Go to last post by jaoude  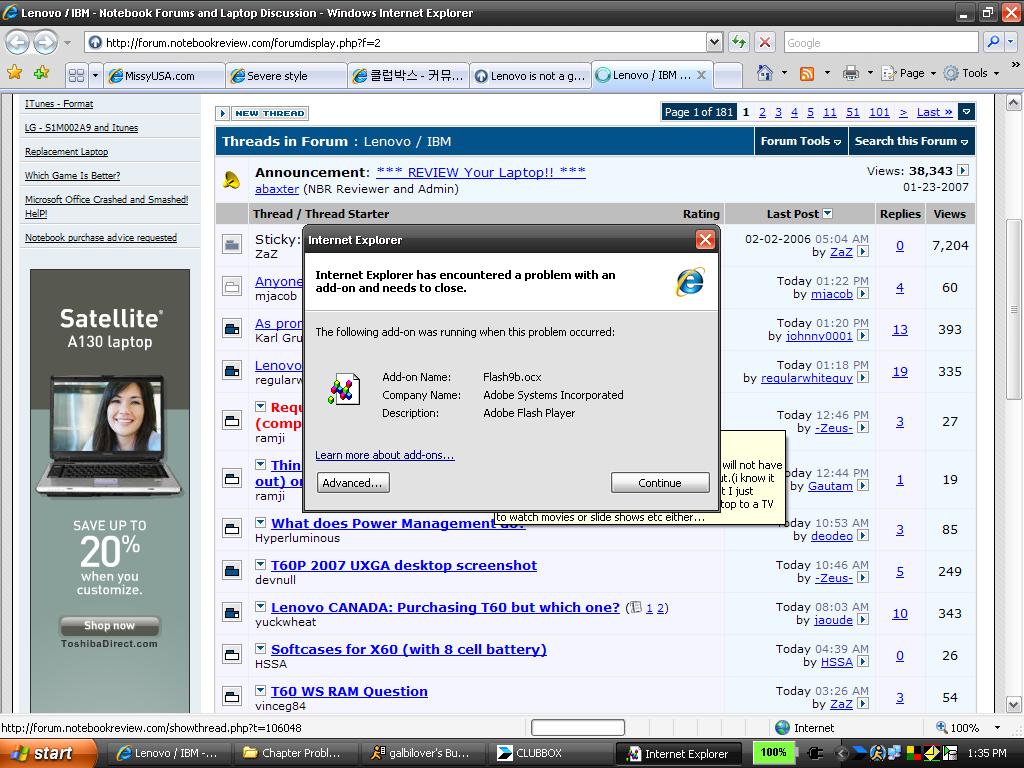point(863,620)
